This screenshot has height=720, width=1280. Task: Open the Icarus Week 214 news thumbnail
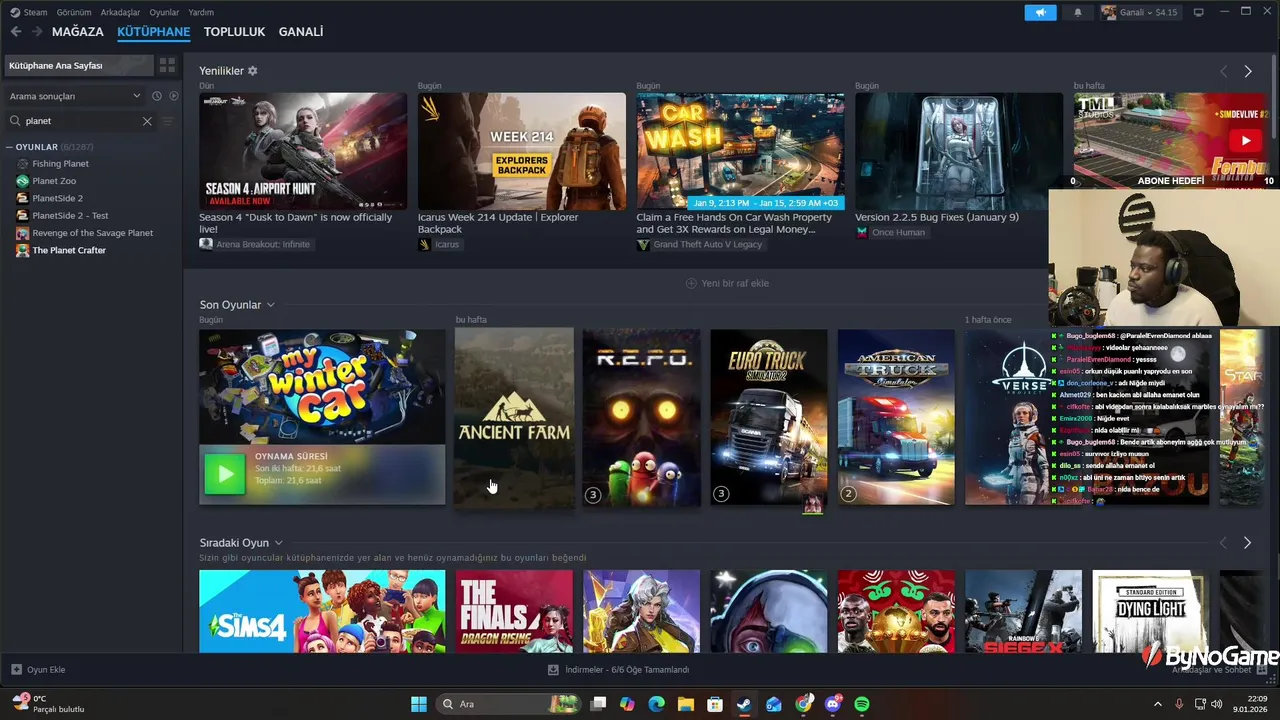[522, 151]
